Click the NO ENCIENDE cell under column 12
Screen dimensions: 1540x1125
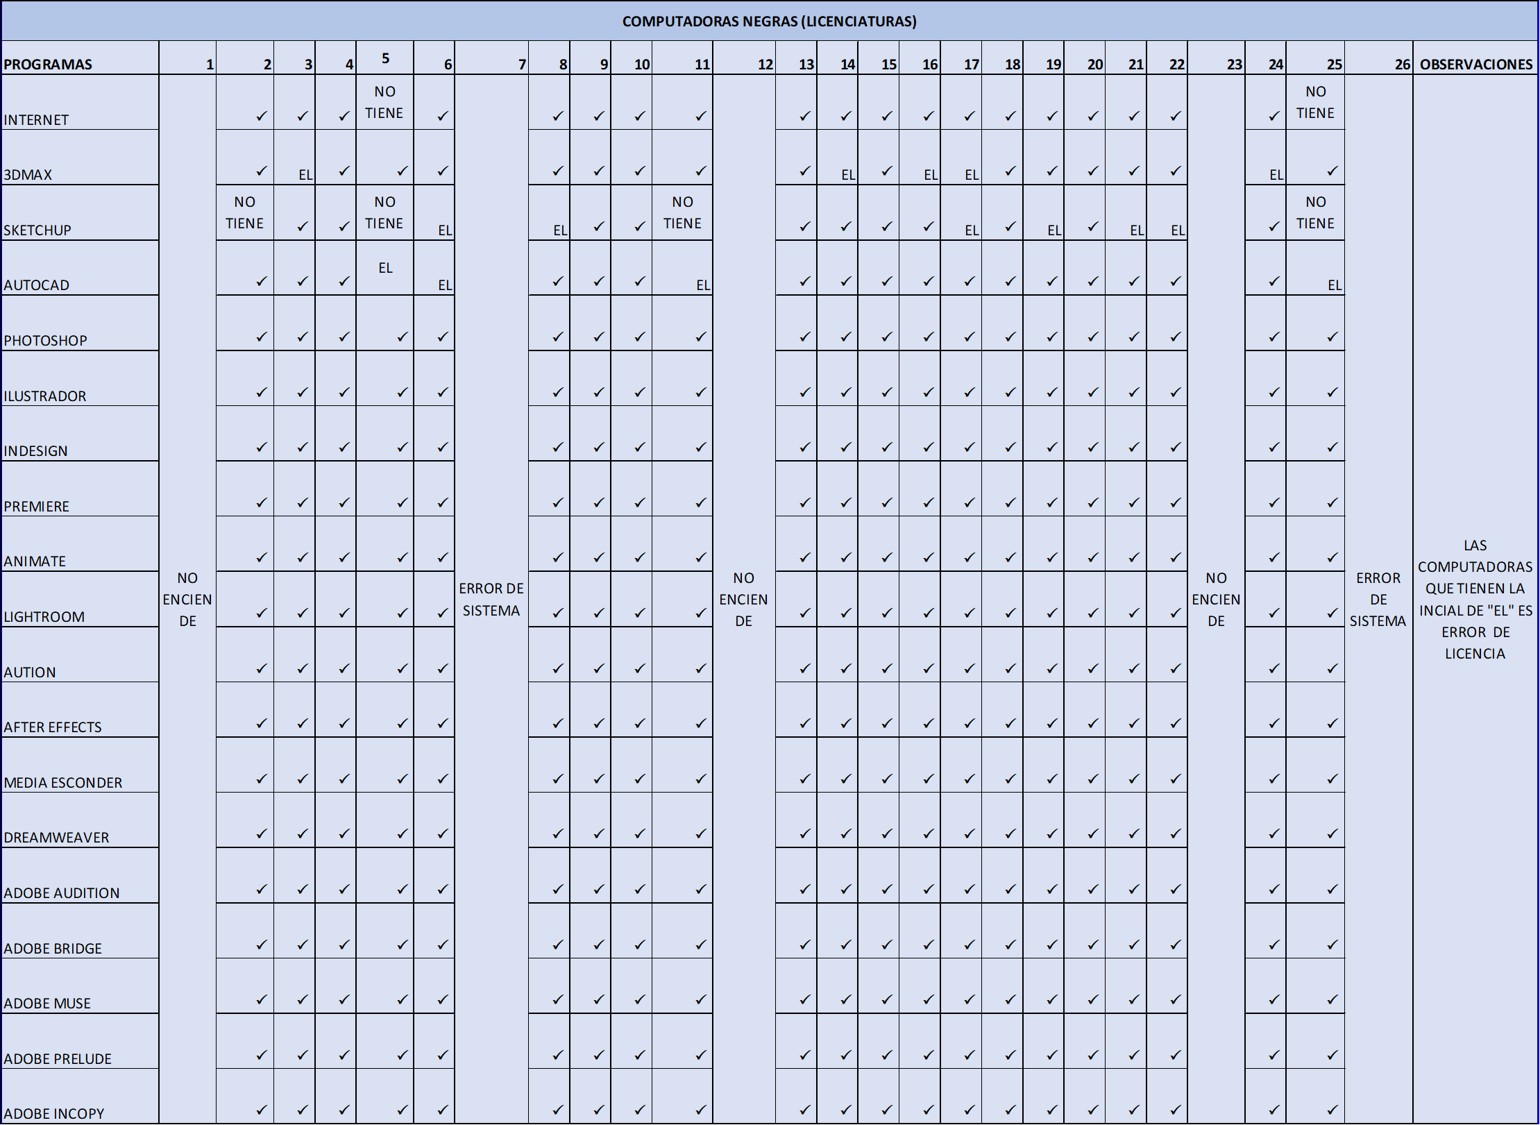(x=744, y=599)
